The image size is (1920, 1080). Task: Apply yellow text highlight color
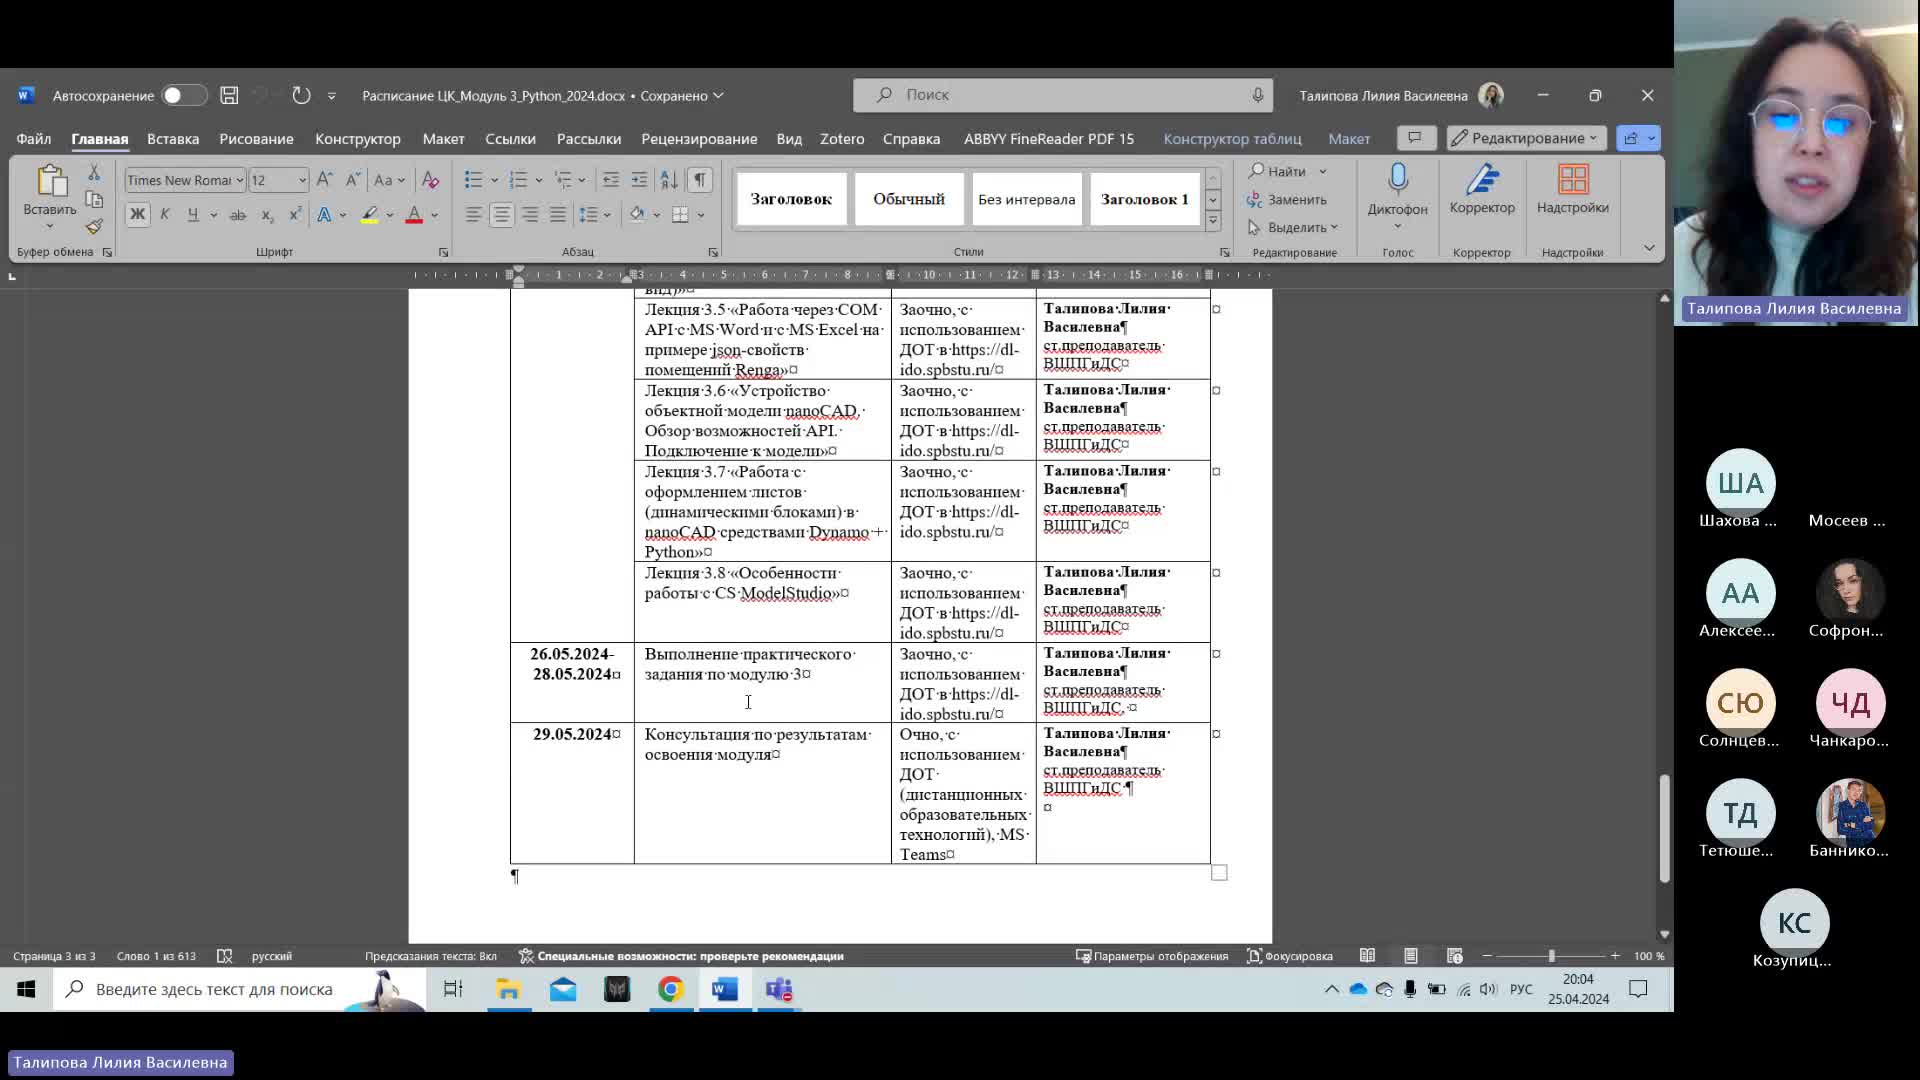(370, 215)
